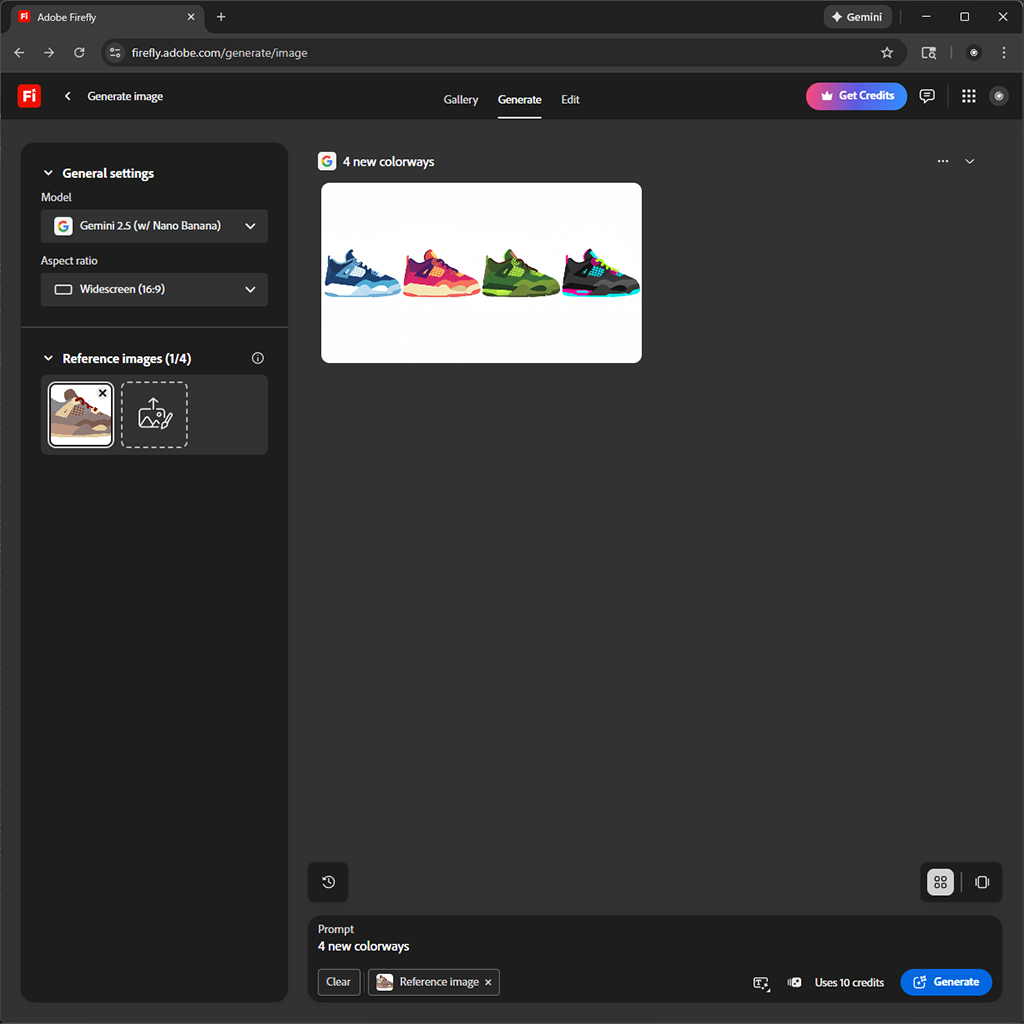Click the prompt enhance text icon
Image resolution: width=1024 pixels, height=1024 pixels.
coord(761,983)
